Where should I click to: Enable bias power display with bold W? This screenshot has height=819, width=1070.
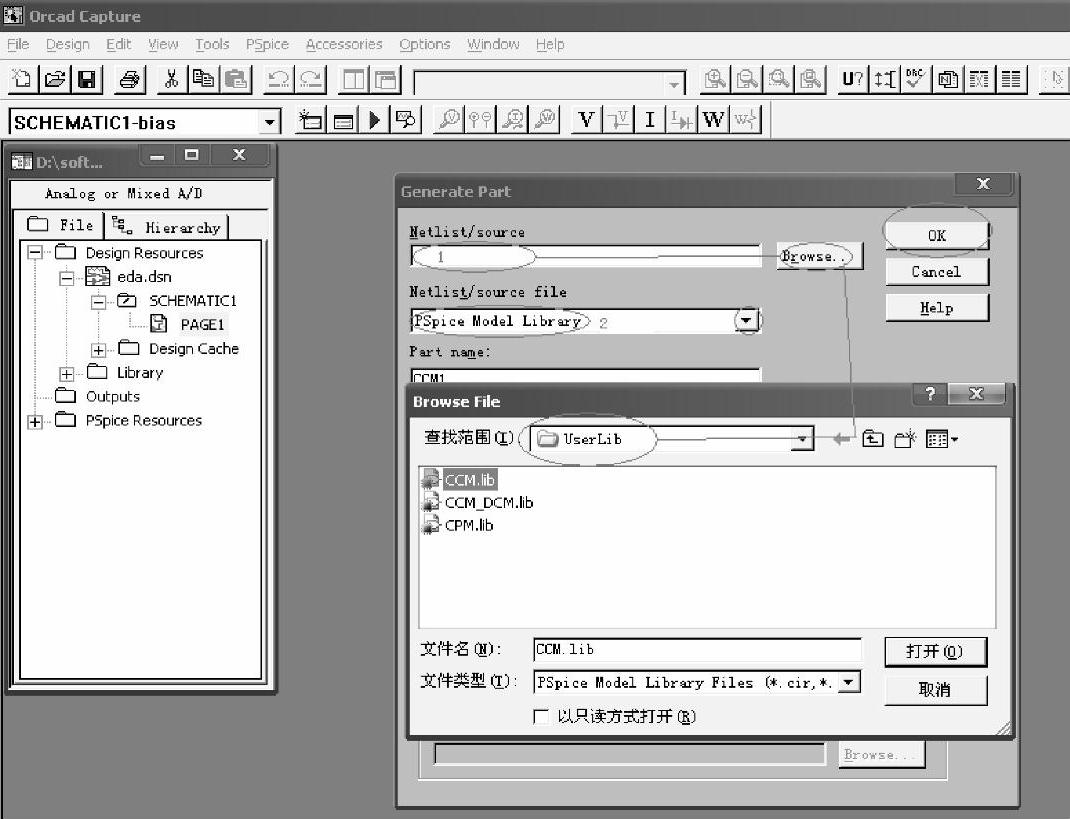pyautogui.click(x=713, y=120)
